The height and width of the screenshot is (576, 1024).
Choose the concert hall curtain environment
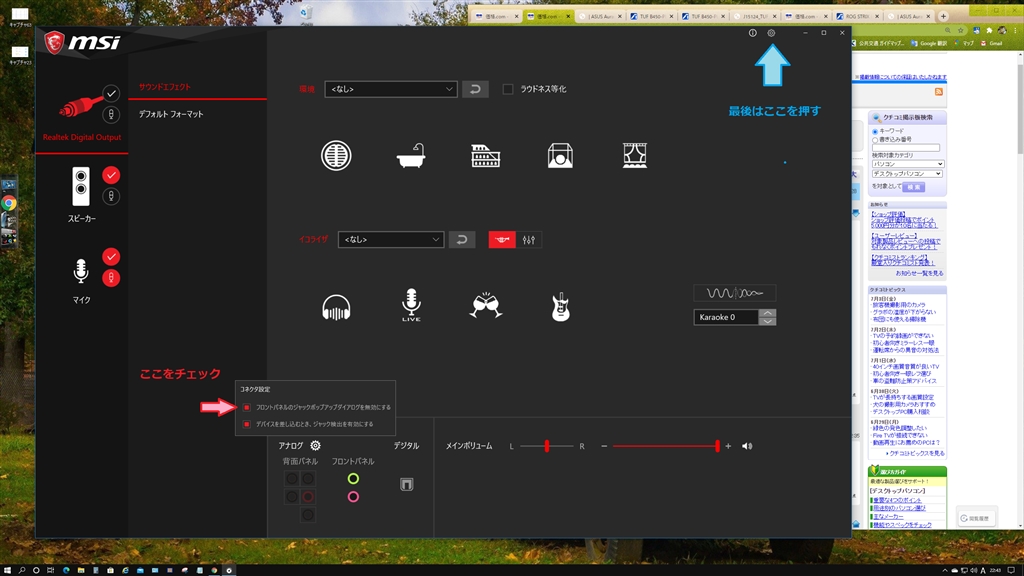[x=635, y=155]
